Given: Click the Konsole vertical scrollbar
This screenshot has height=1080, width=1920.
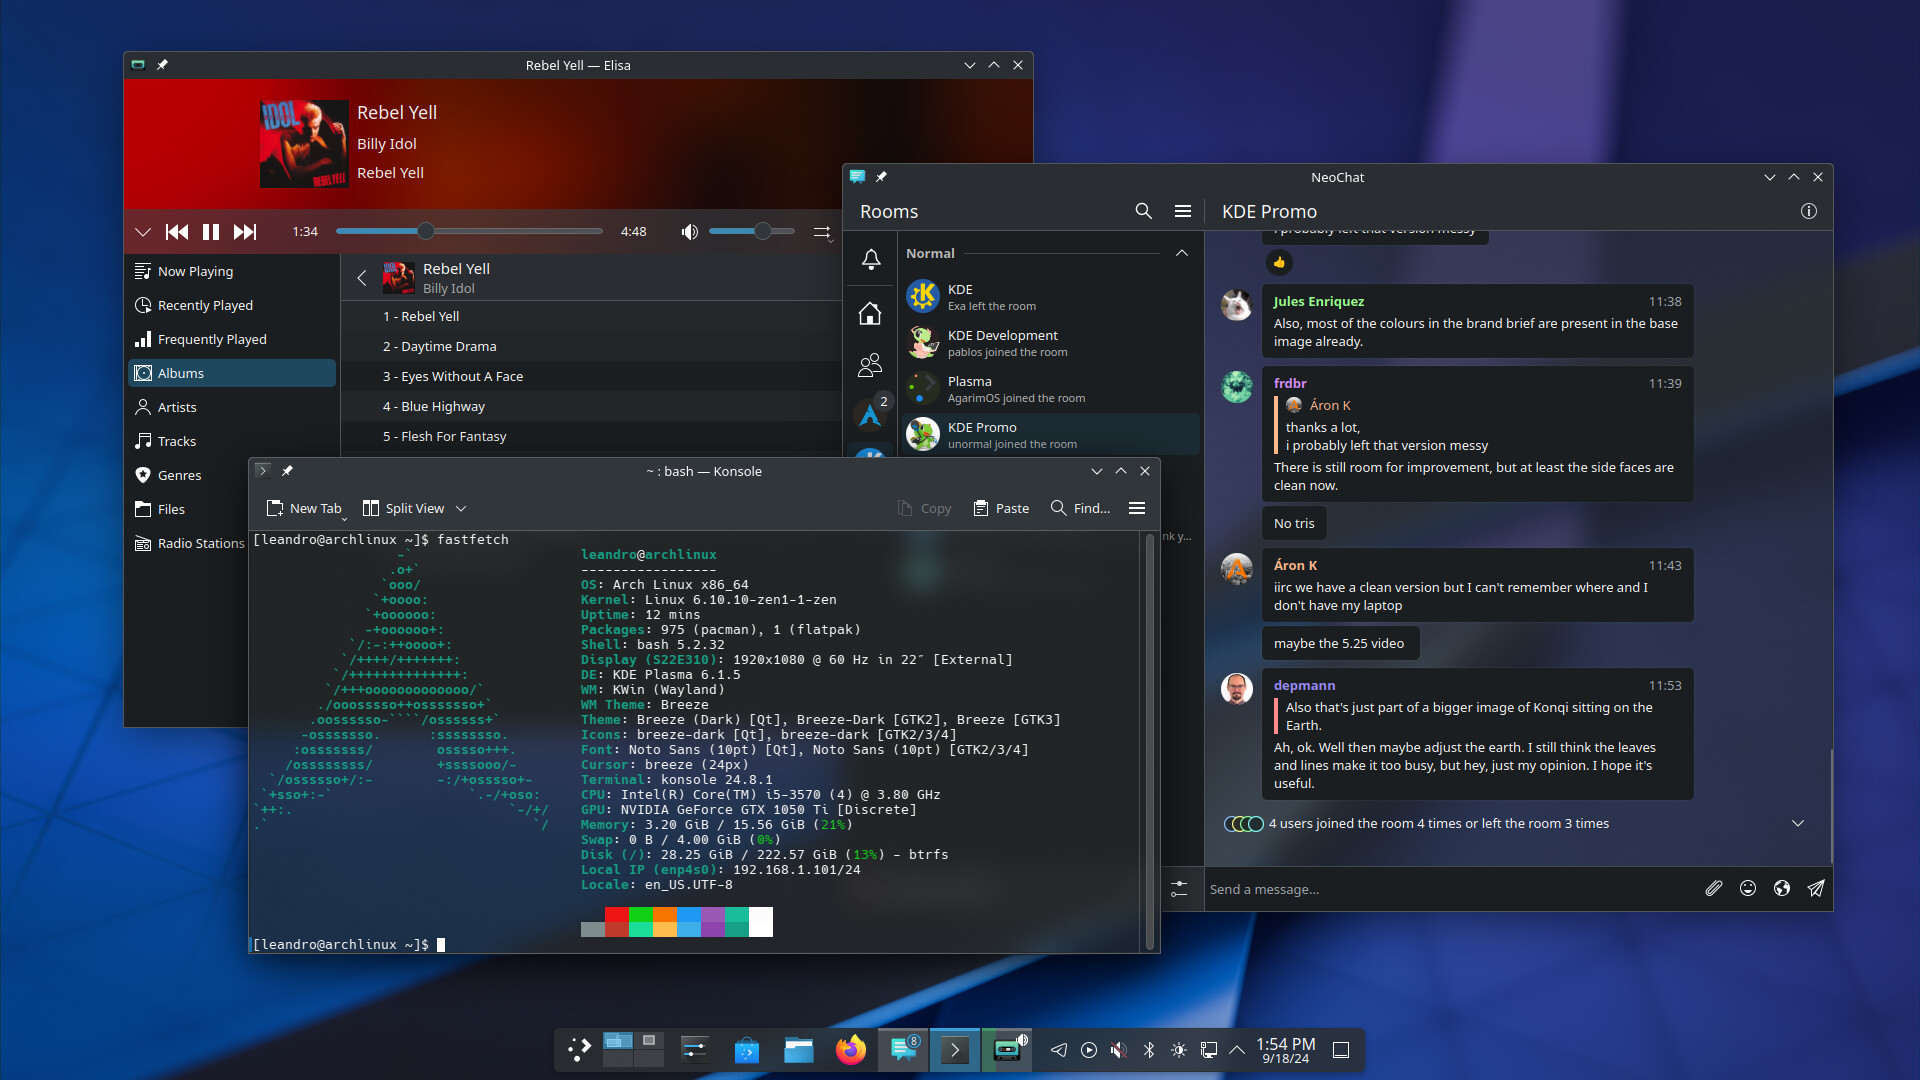Looking at the screenshot, I should (x=1149, y=741).
